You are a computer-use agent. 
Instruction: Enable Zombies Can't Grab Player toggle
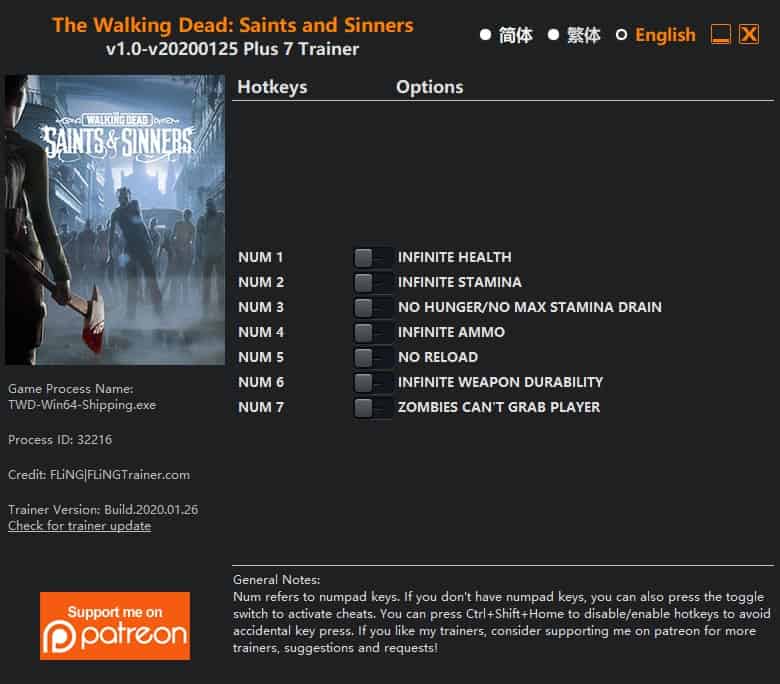tap(373, 407)
